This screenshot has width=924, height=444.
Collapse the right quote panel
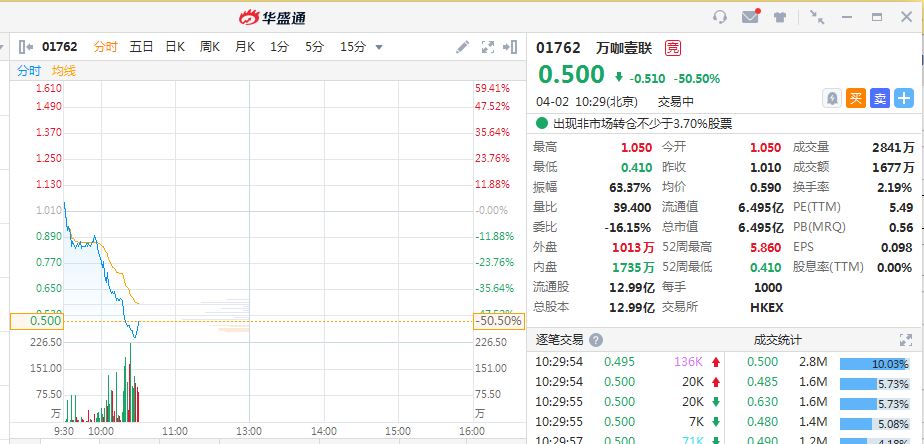510,47
